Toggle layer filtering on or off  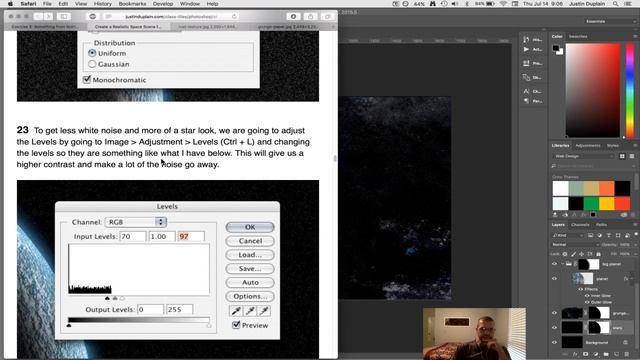636,235
